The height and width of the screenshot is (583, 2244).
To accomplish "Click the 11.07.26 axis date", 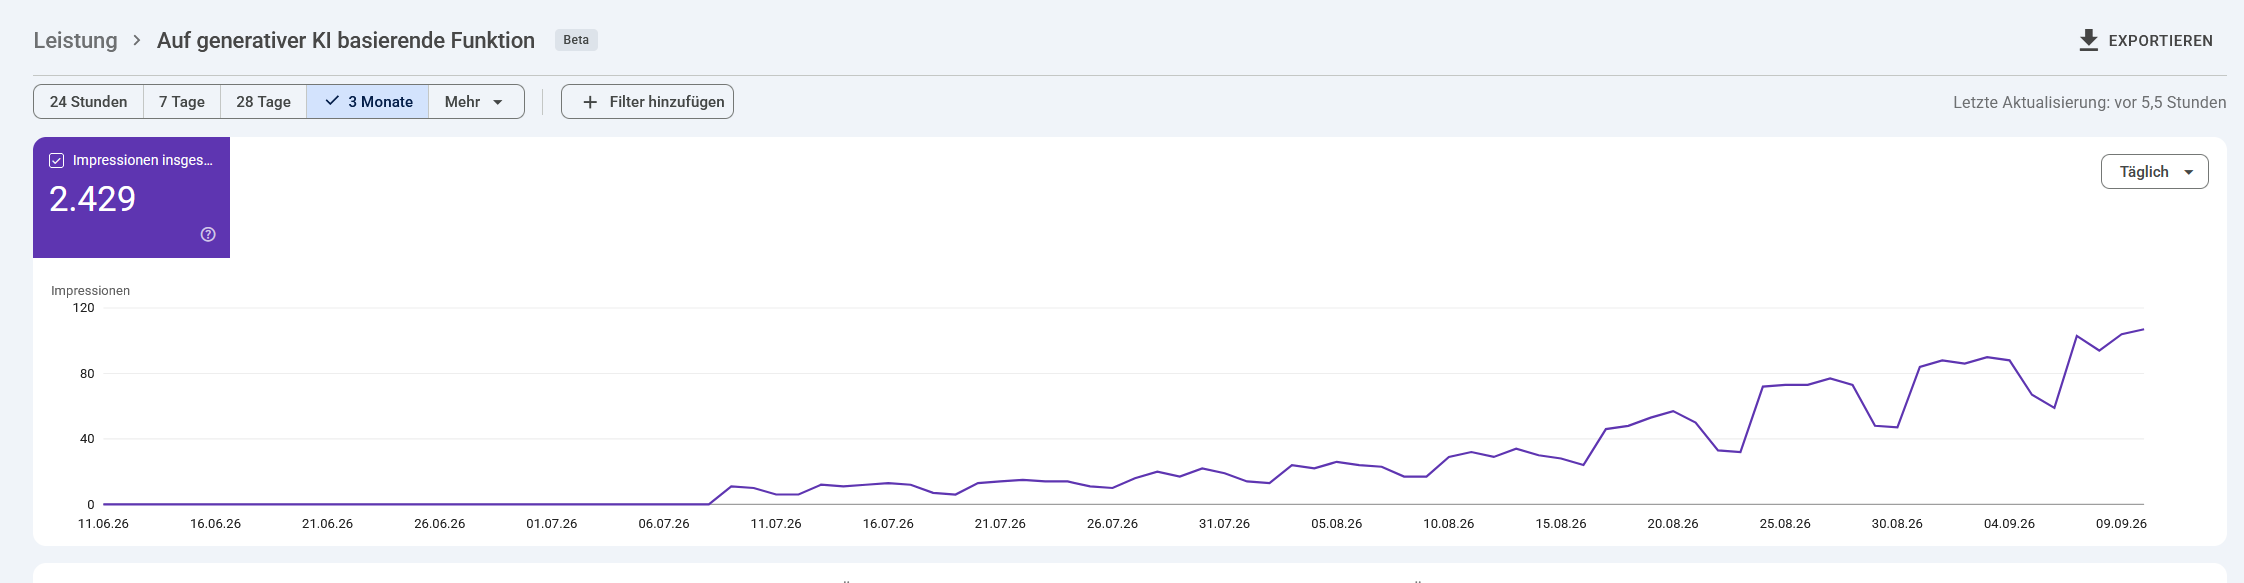I will pos(776,524).
